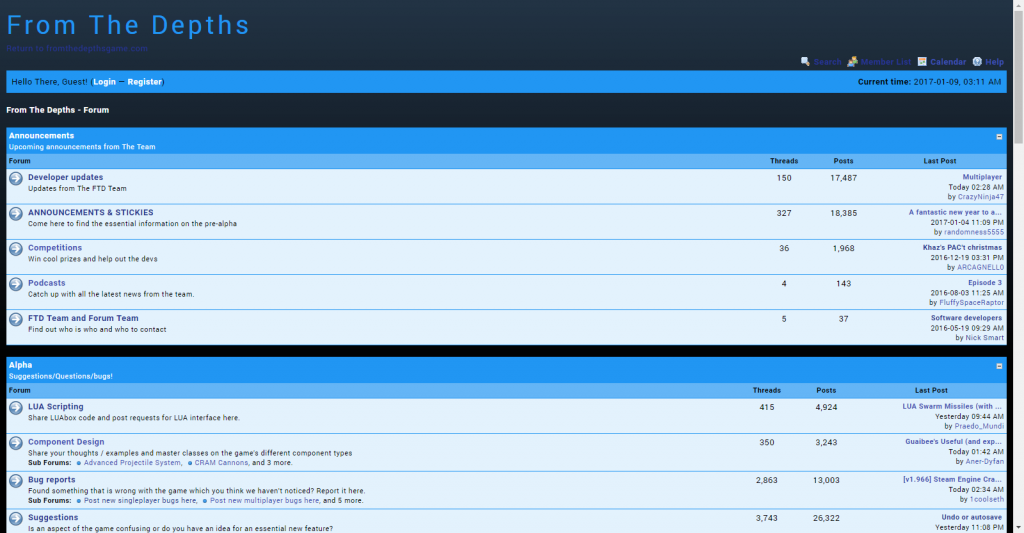The image size is (1024, 533).
Task: Click bullet icon before Post new singleplayer bugs
Action: coord(78,501)
